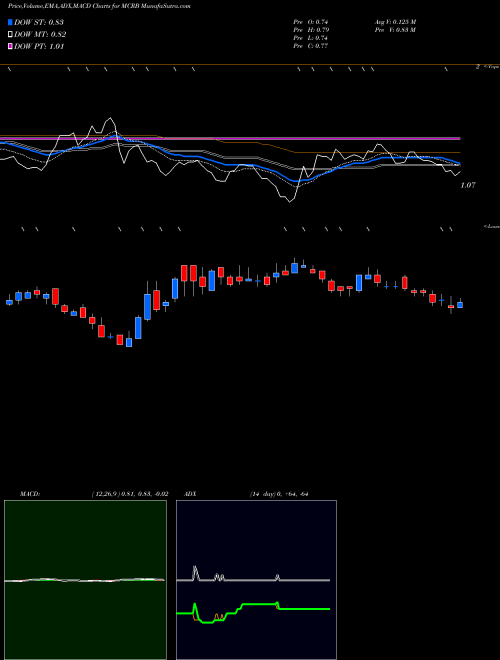The height and width of the screenshot is (660, 500).
Task: Select the 'DOW MT: 0.82' label
Action: (x=40, y=35)
